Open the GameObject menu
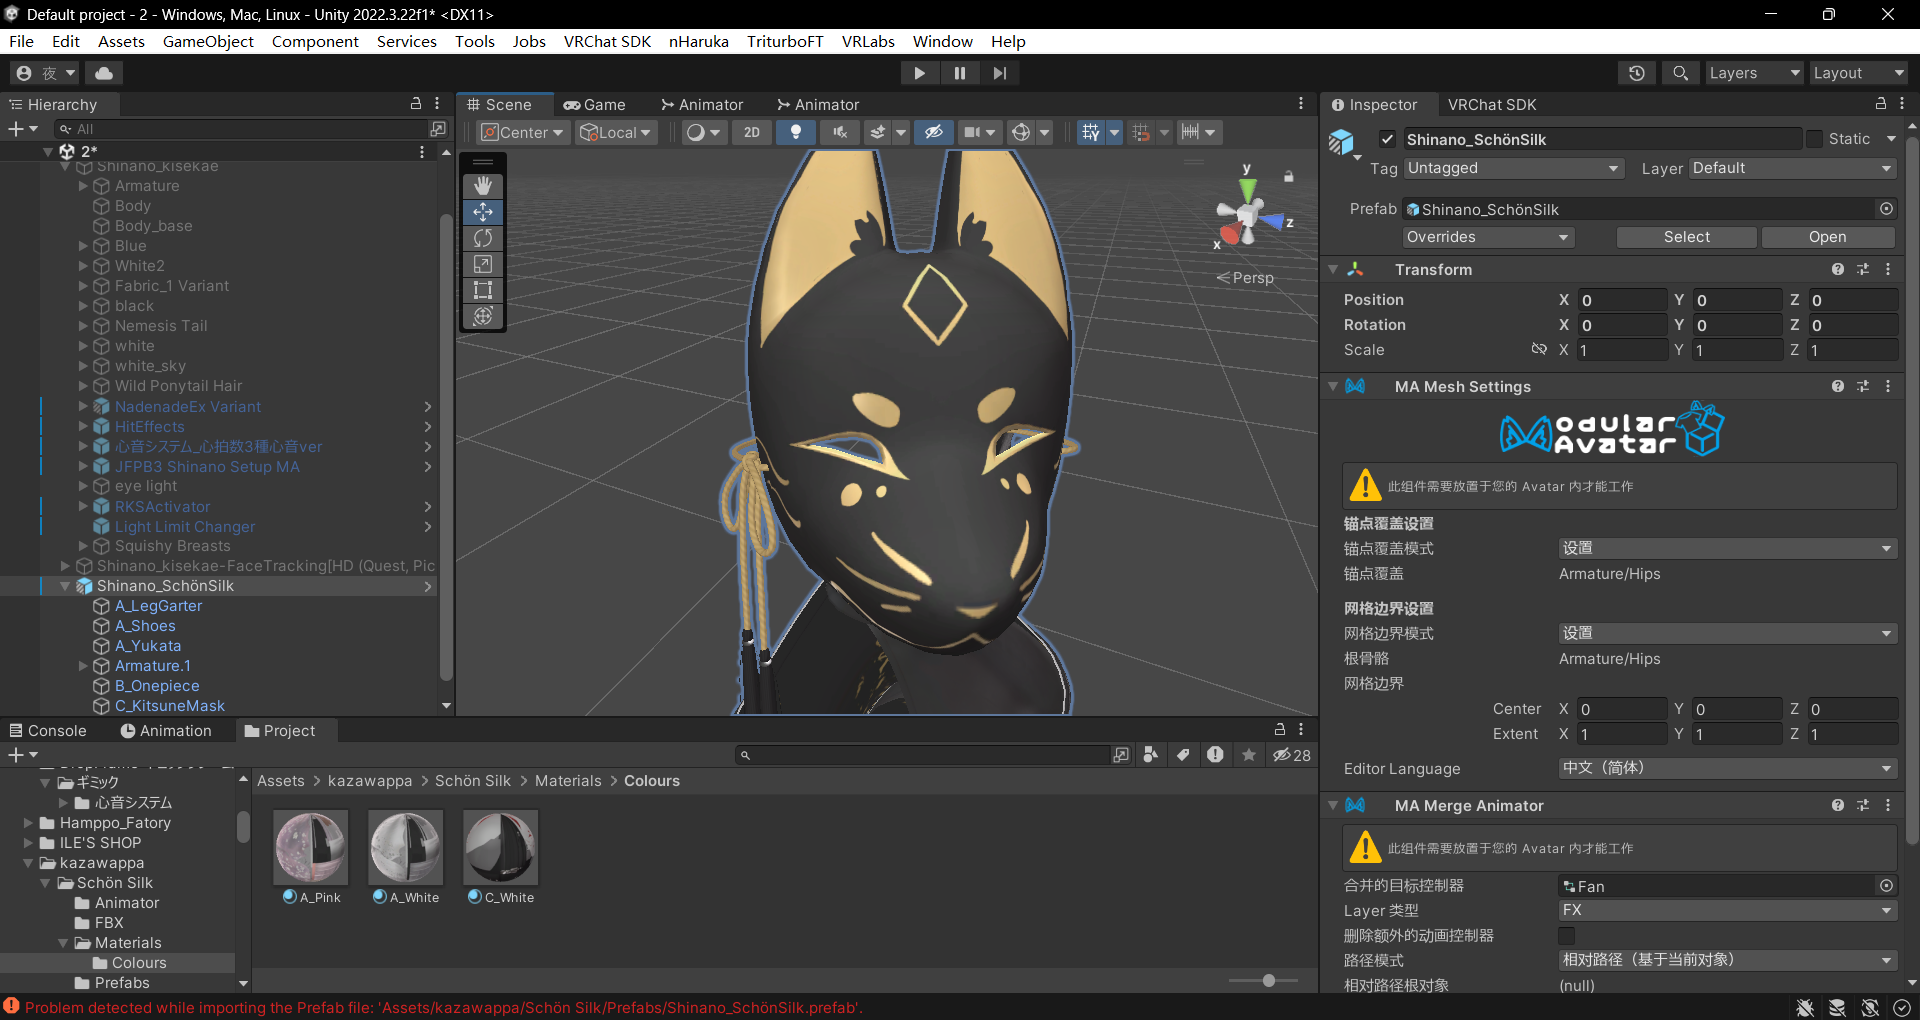This screenshot has height=1020, width=1920. coord(208,41)
